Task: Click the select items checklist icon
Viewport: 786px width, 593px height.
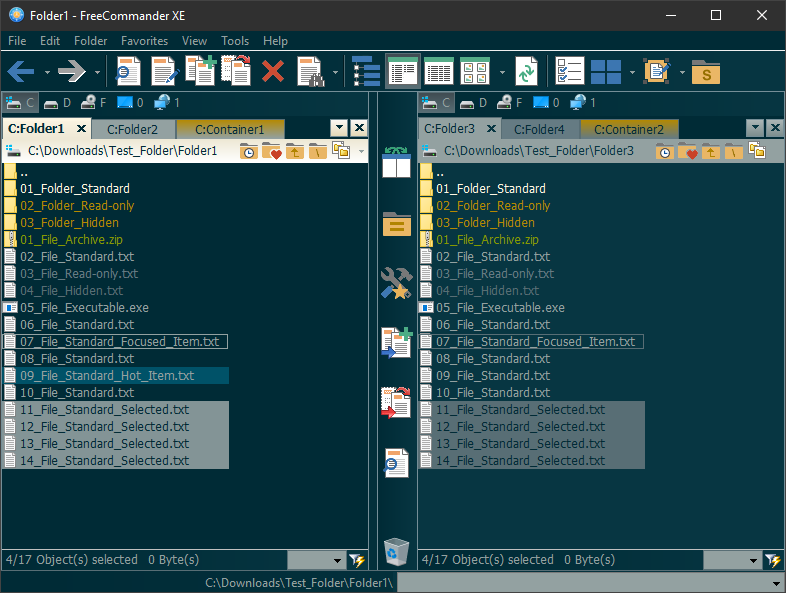Action: tap(569, 72)
